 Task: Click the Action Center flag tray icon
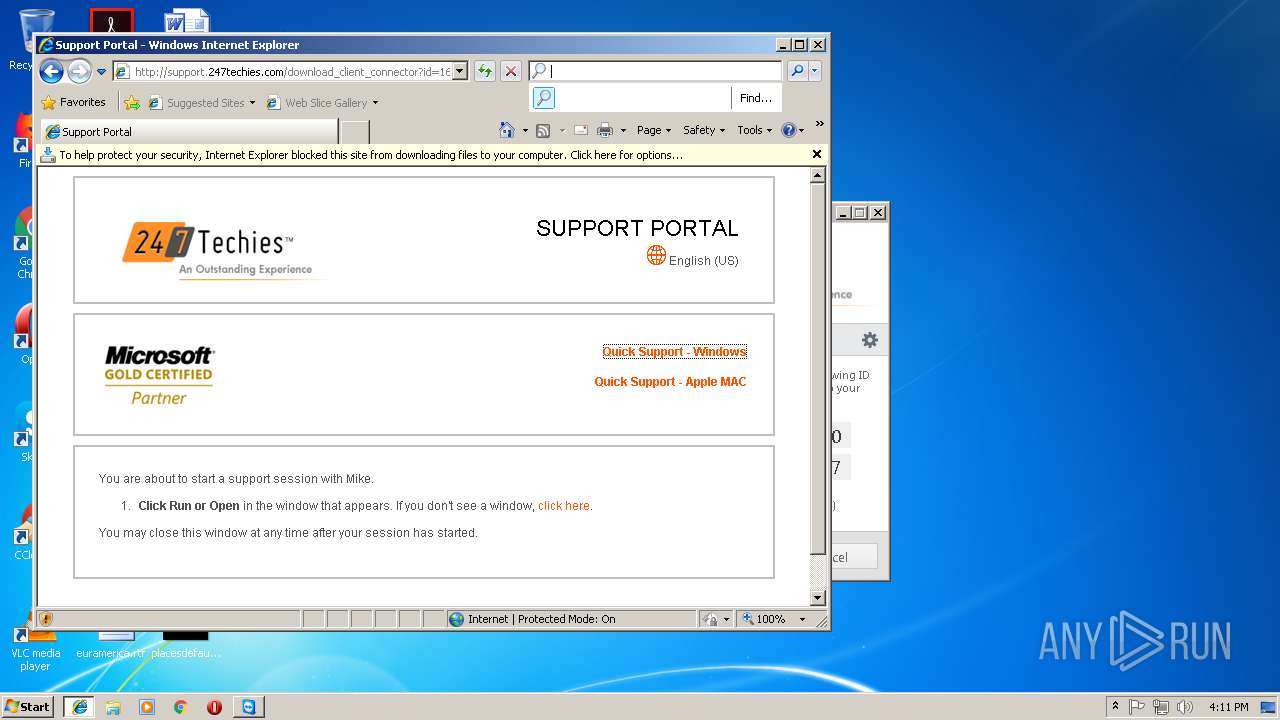[x=1138, y=706]
